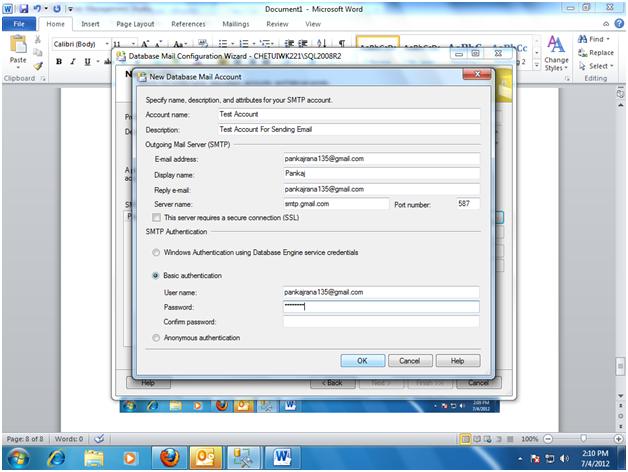
Task: Click the Clear Formatting icon
Action: tap(203, 43)
